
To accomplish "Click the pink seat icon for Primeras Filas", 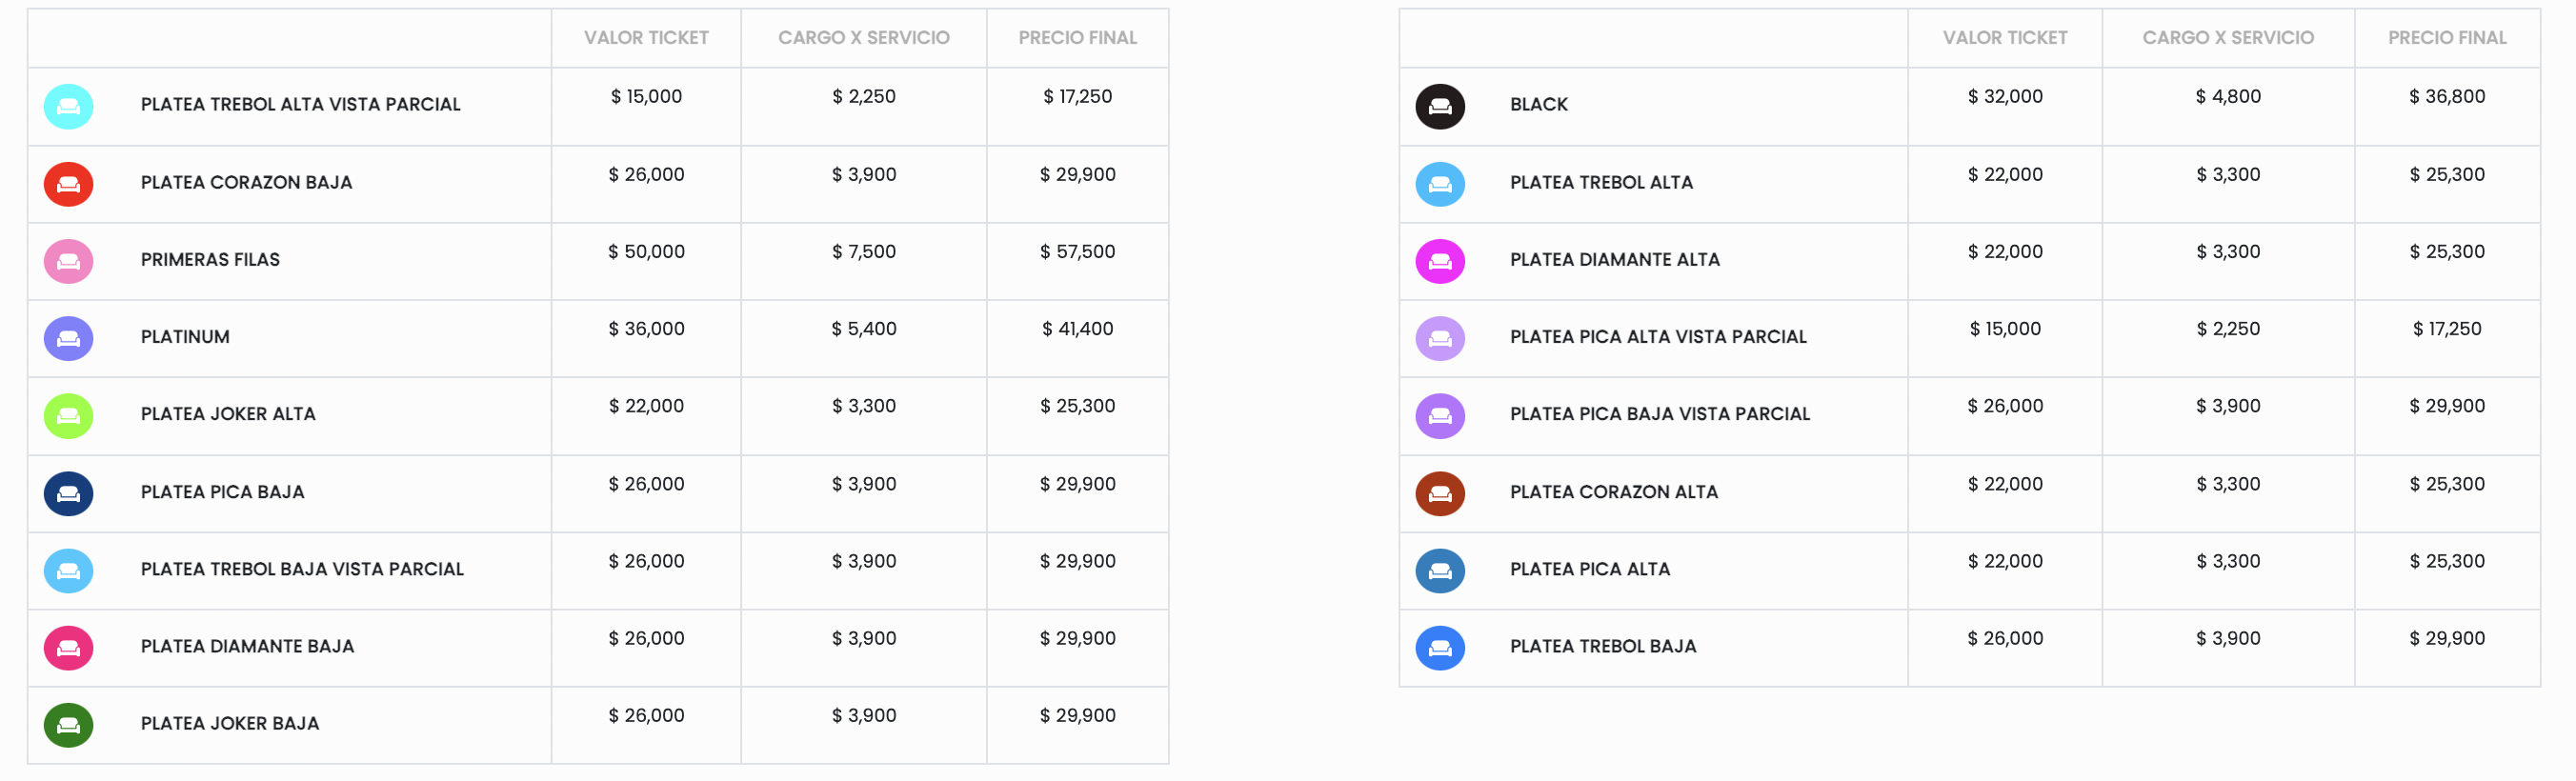I will [x=69, y=261].
